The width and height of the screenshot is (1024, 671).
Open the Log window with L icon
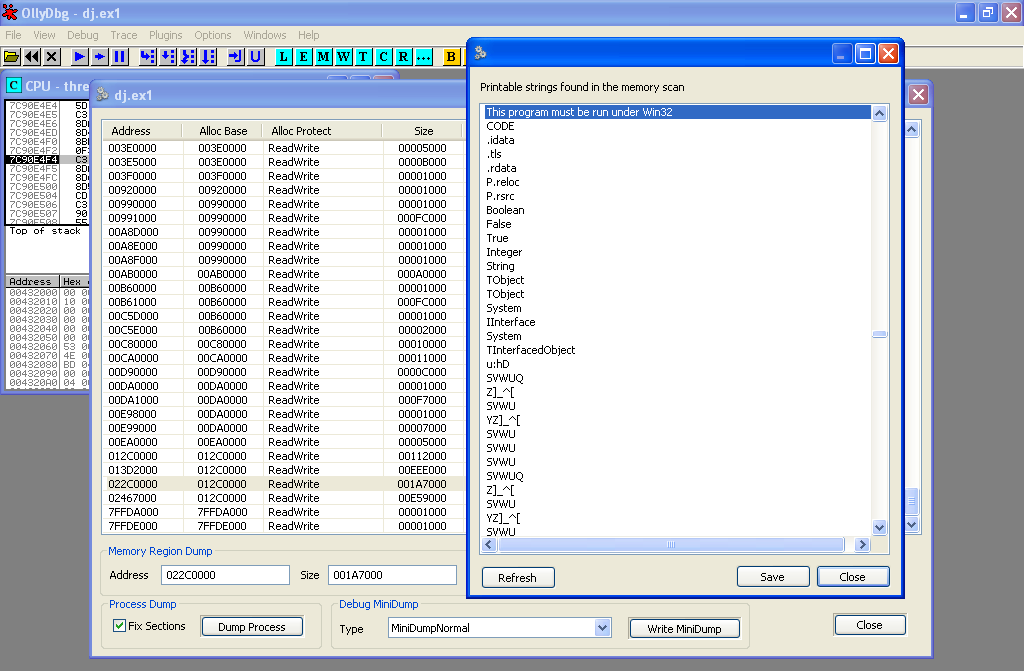pos(284,57)
